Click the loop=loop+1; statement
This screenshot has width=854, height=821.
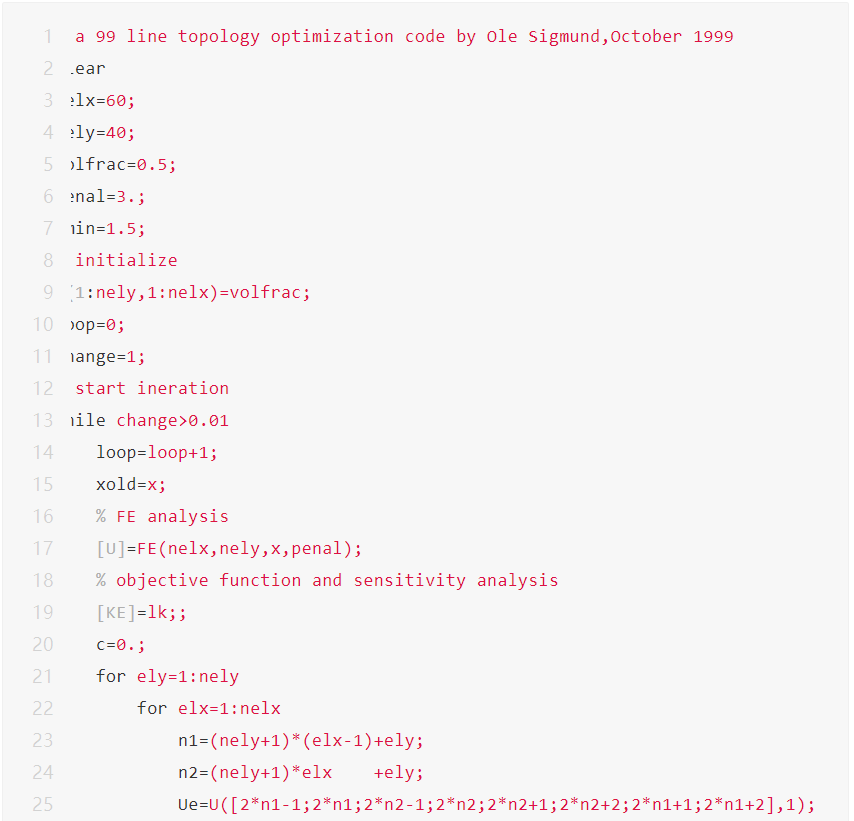(157, 453)
